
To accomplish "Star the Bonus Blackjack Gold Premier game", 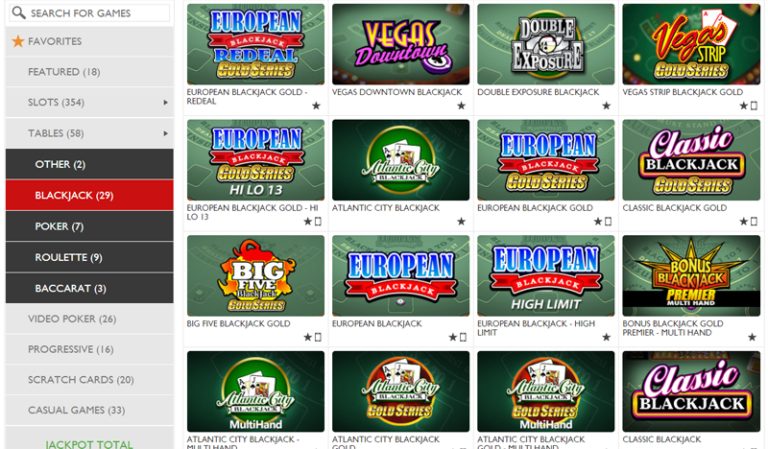I will pyautogui.click(x=752, y=337).
